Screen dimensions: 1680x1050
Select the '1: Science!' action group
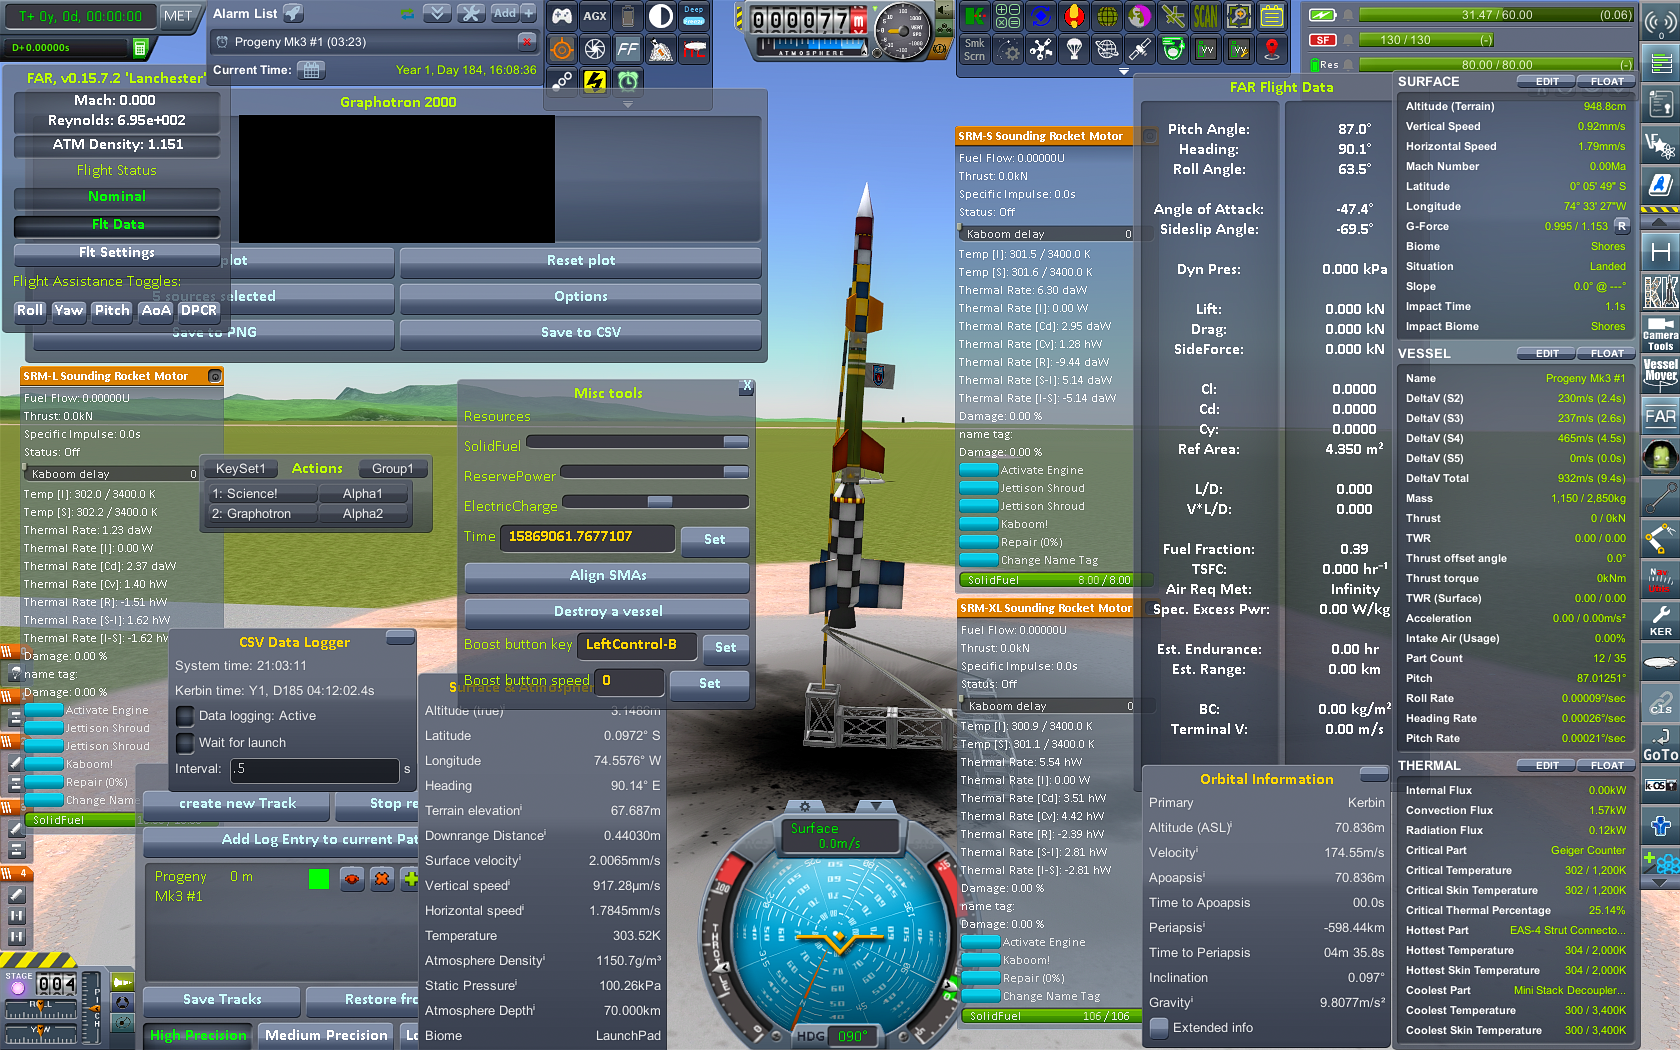click(263, 493)
